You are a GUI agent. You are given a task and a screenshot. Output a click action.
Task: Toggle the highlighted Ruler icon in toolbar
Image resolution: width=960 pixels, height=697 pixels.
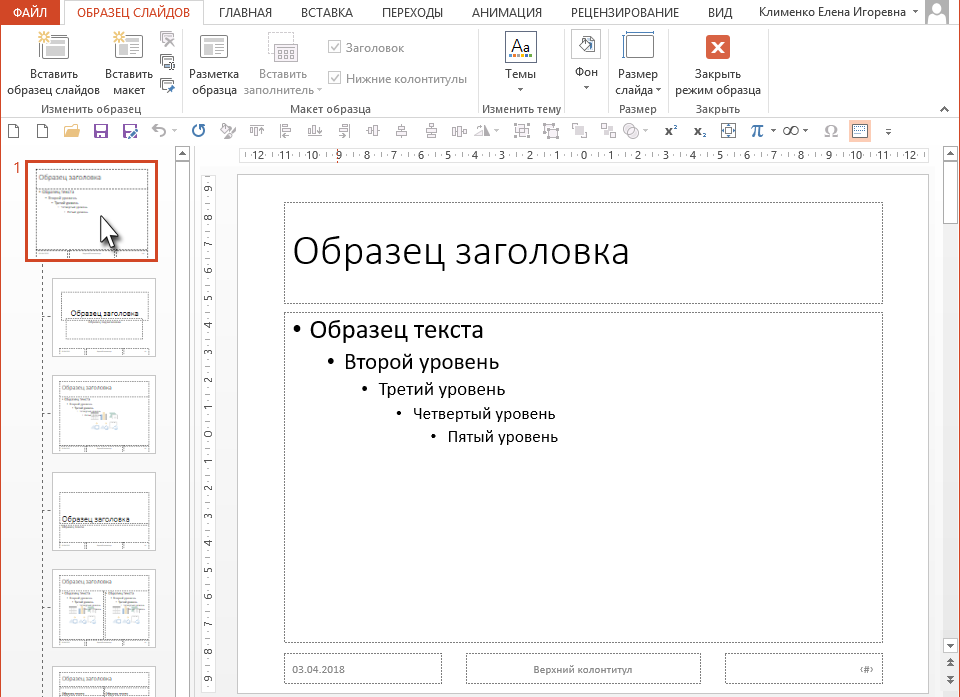tap(860, 130)
